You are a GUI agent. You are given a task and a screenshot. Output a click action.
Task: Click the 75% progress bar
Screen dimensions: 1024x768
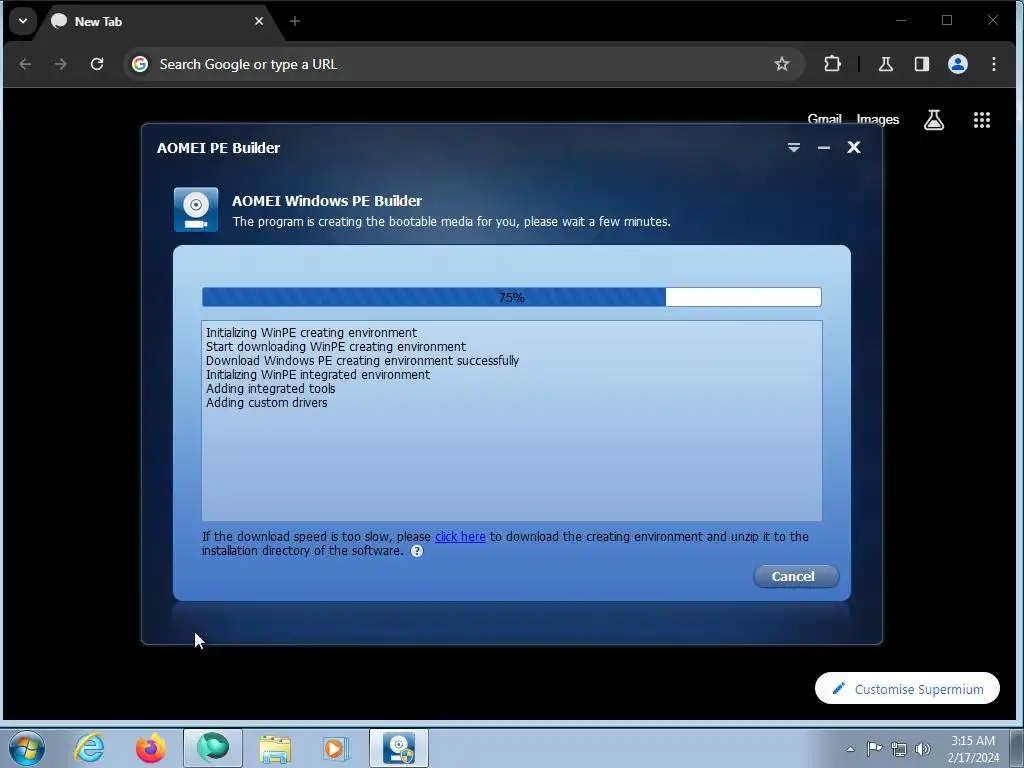(511, 297)
